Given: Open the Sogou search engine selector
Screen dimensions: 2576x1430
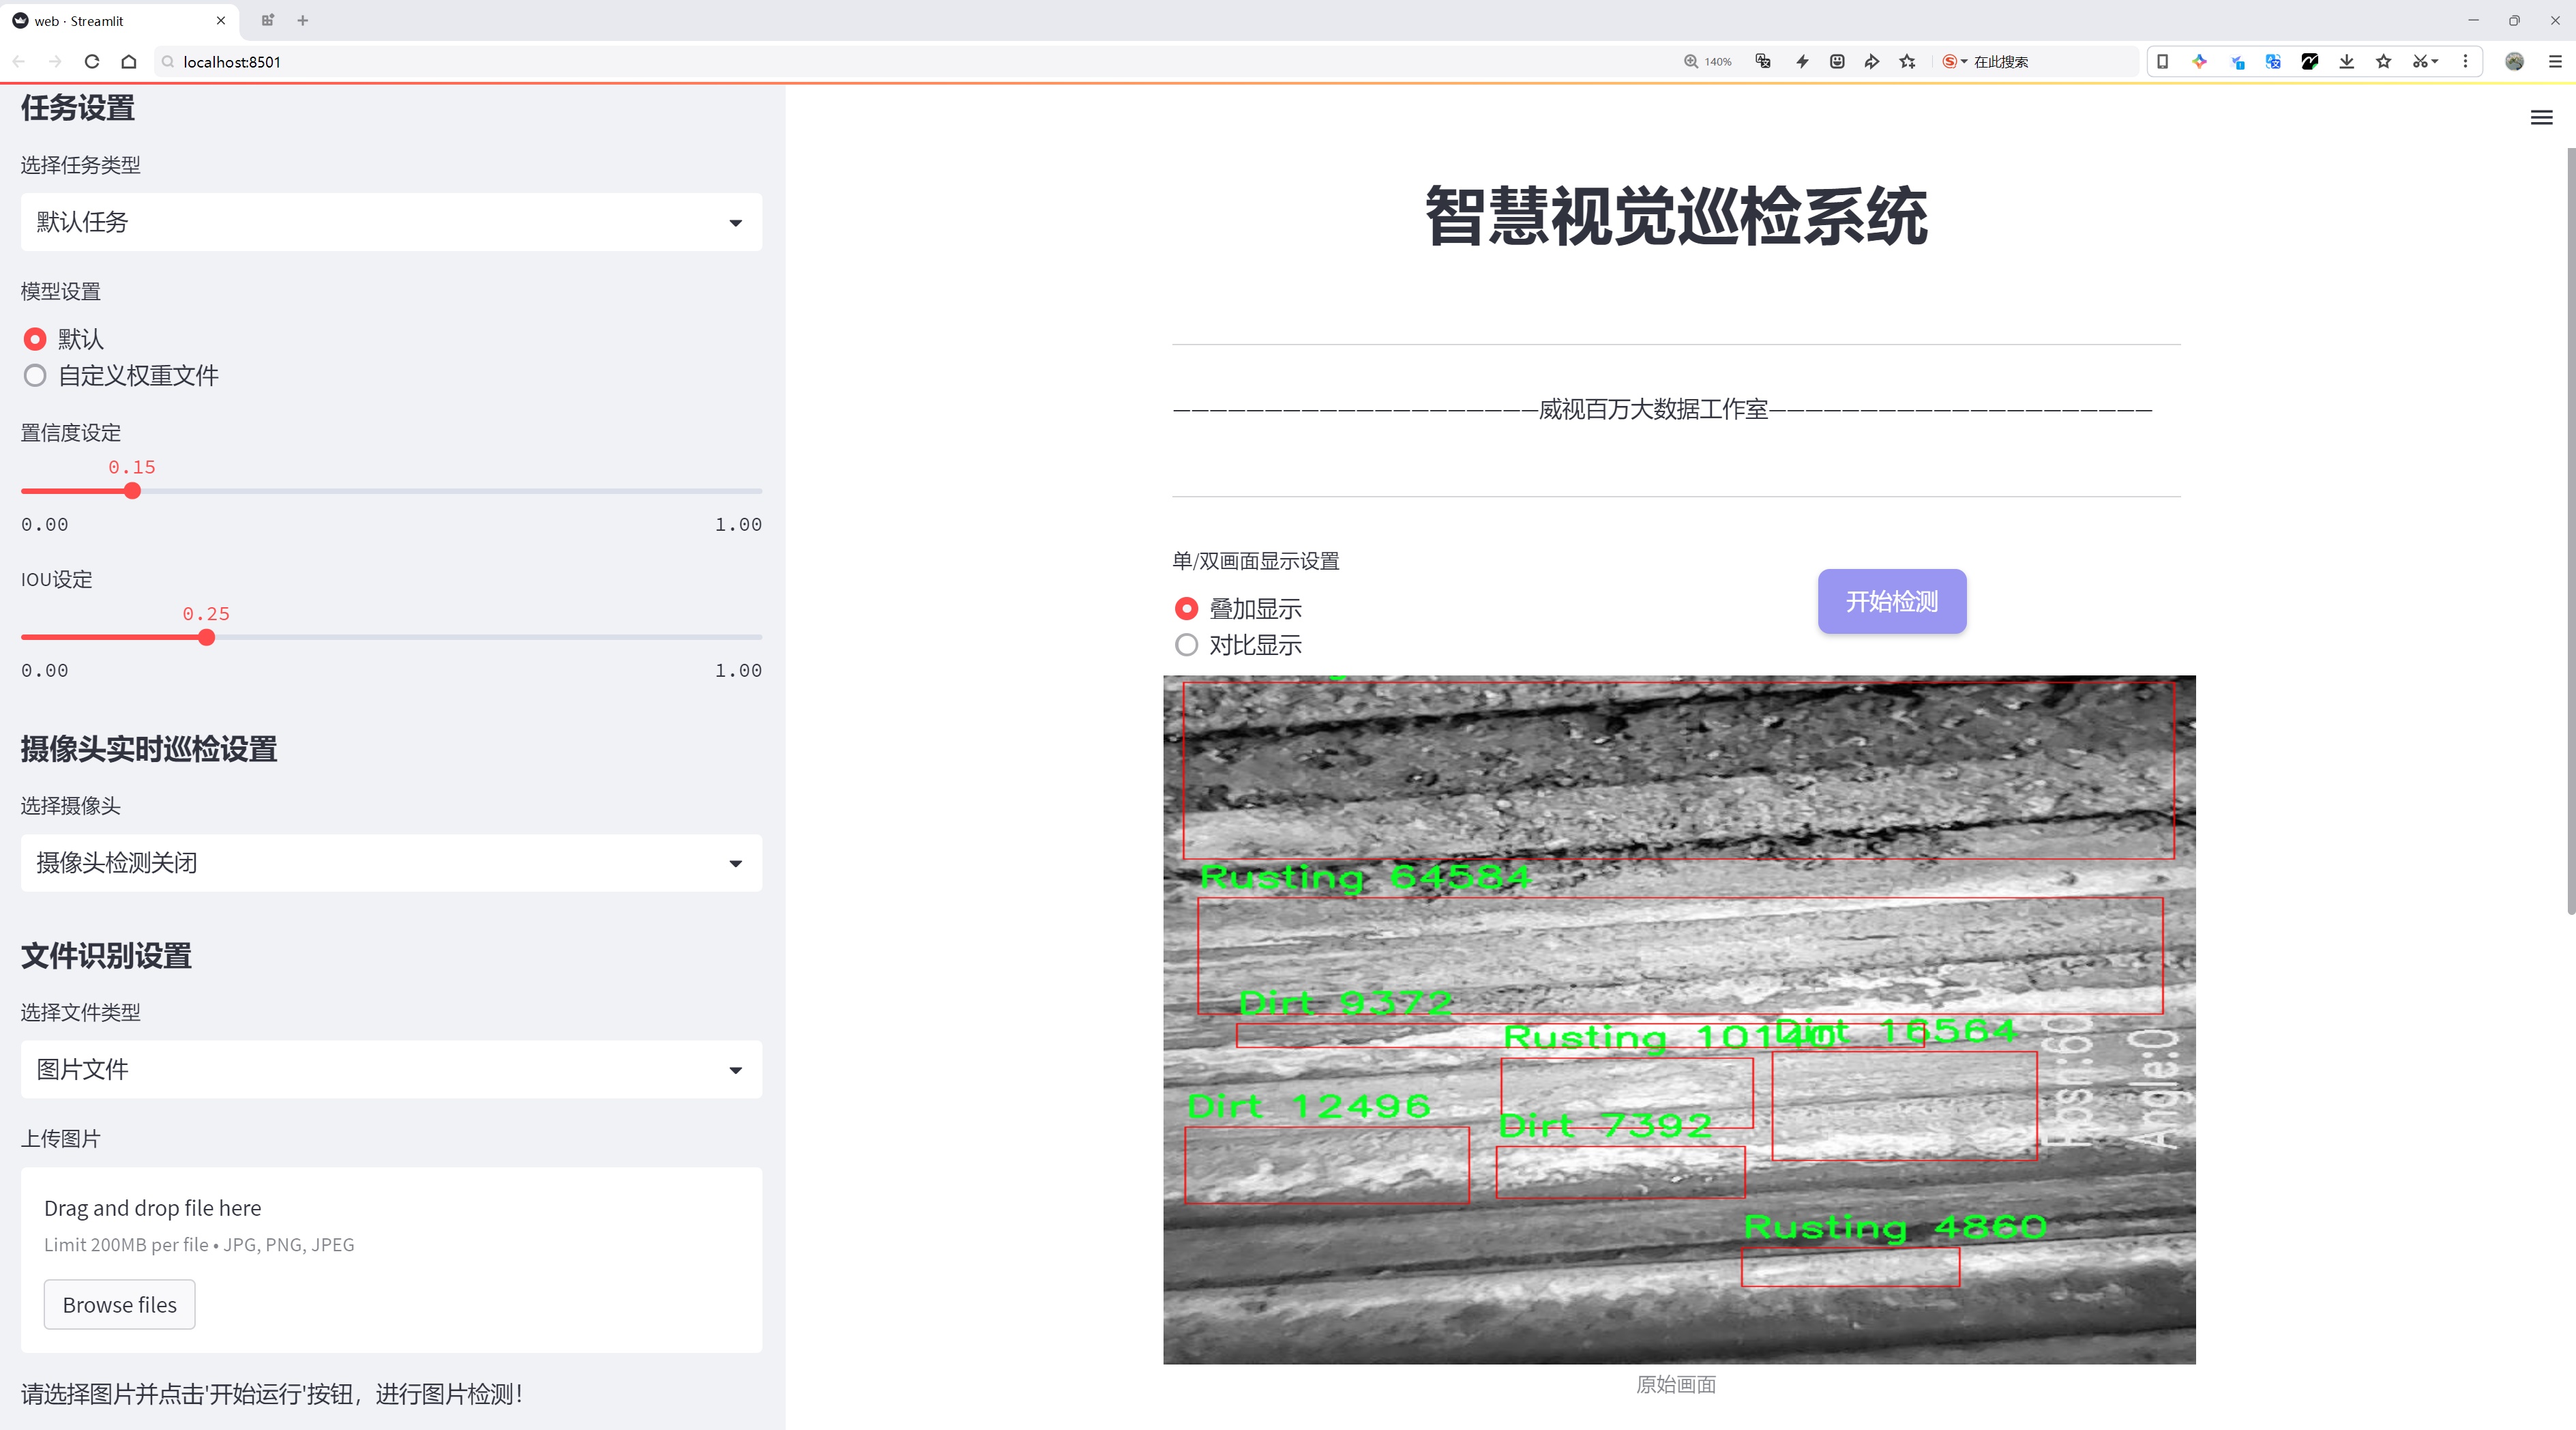Looking at the screenshot, I should (1954, 61).
